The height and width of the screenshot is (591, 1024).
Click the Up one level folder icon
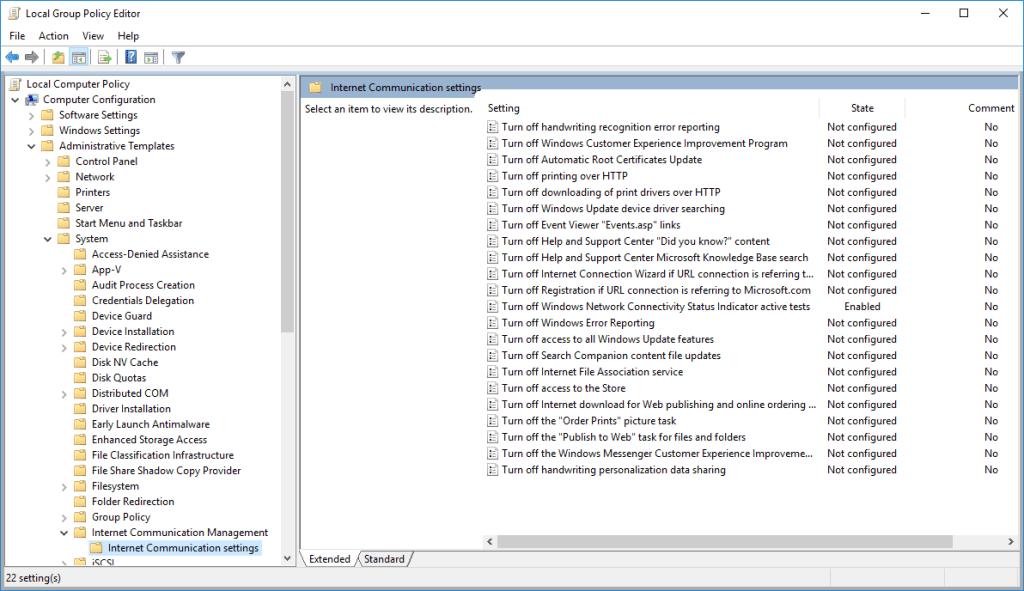pyautogui.click(x=58, y=57)
